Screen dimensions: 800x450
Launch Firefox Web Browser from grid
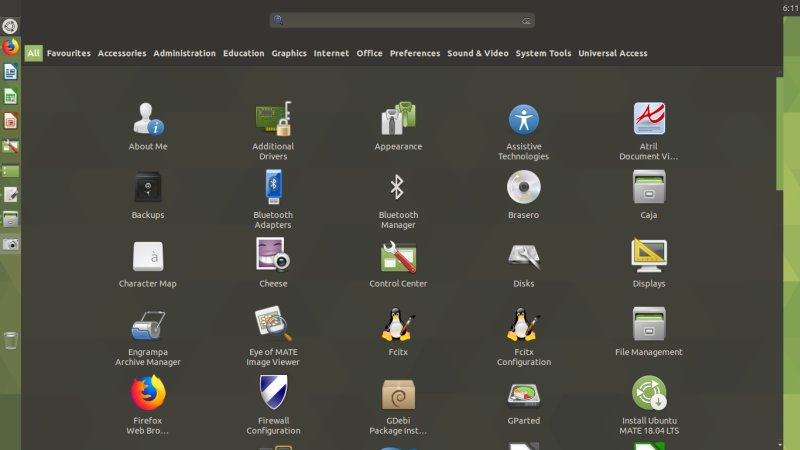coord(147,405)
